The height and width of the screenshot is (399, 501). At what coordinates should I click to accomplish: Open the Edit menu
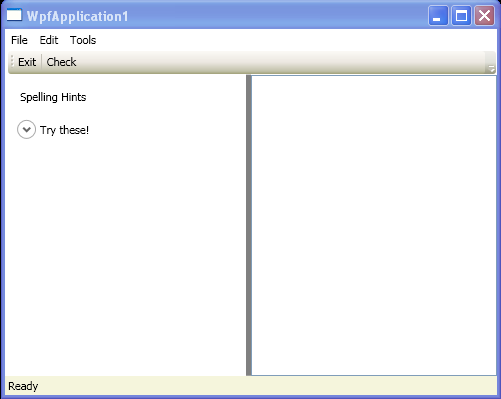[x=49, y=40]
